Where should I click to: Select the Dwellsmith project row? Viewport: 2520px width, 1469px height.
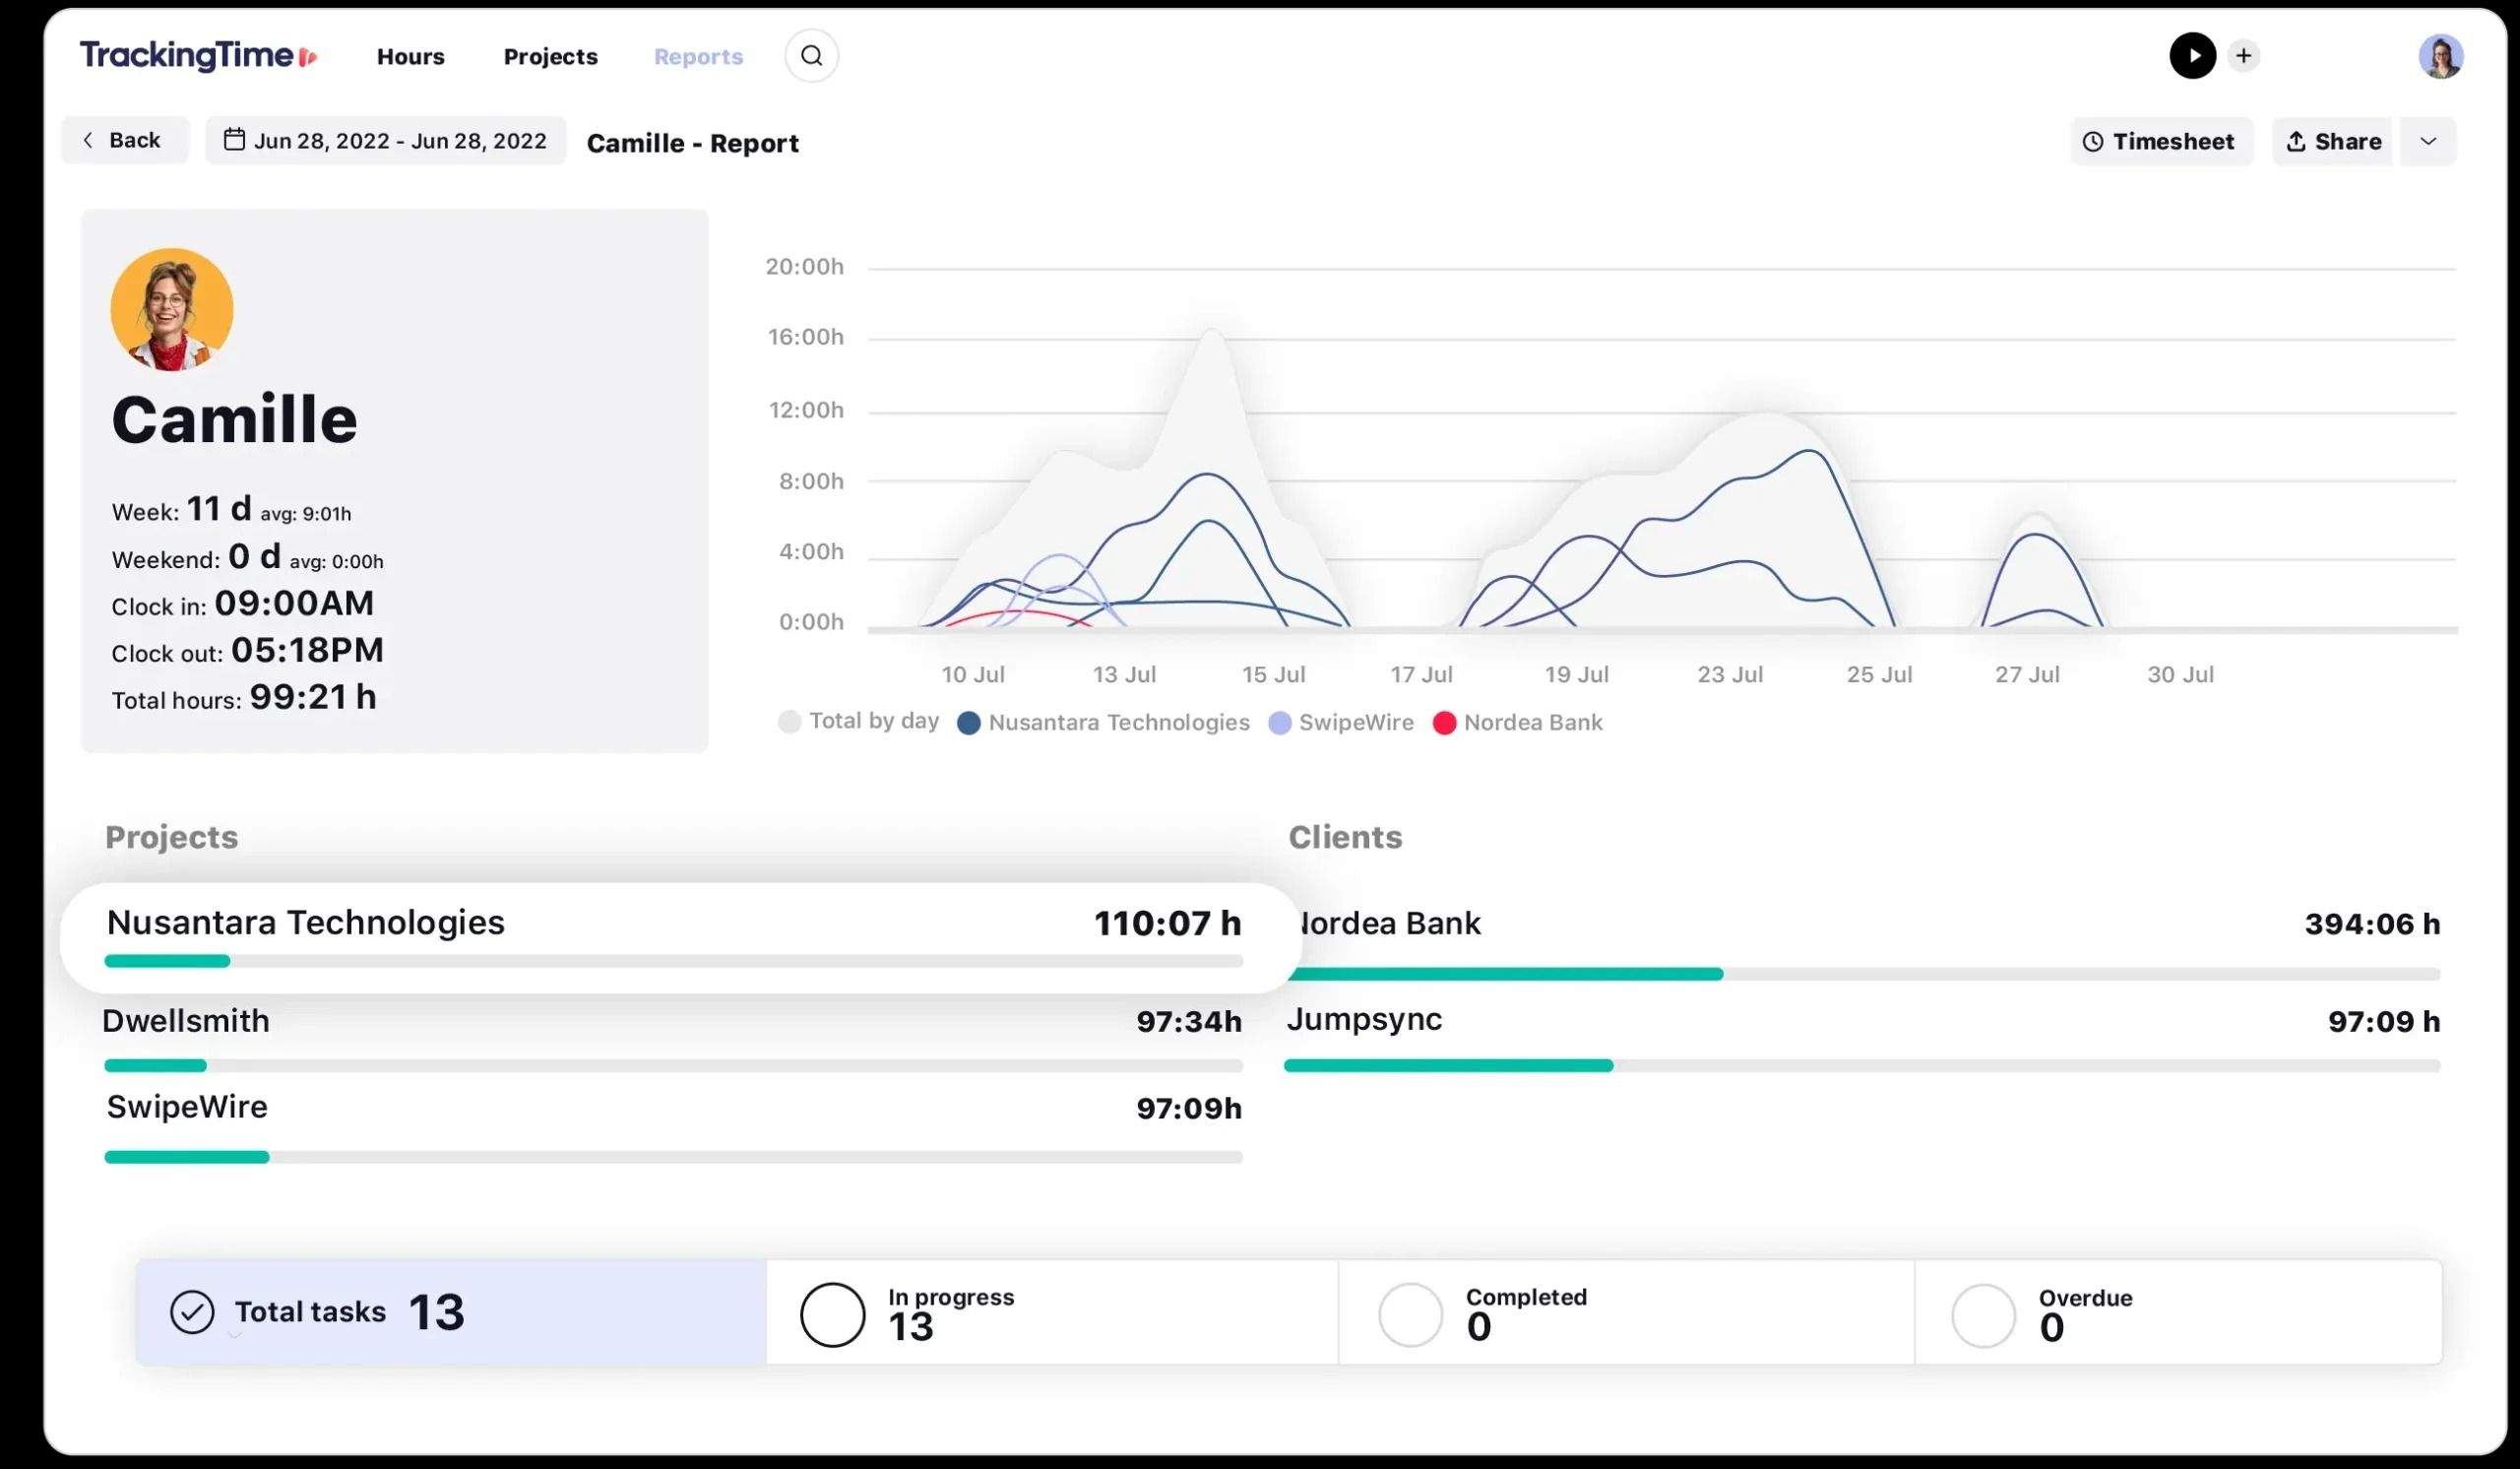click(673, 1039)
